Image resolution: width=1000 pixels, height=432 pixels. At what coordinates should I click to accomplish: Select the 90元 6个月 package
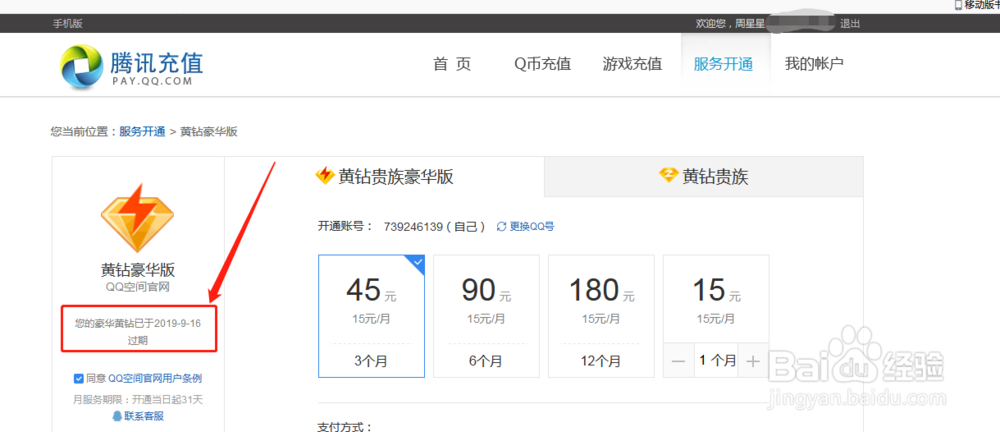[x=486, y=316]
